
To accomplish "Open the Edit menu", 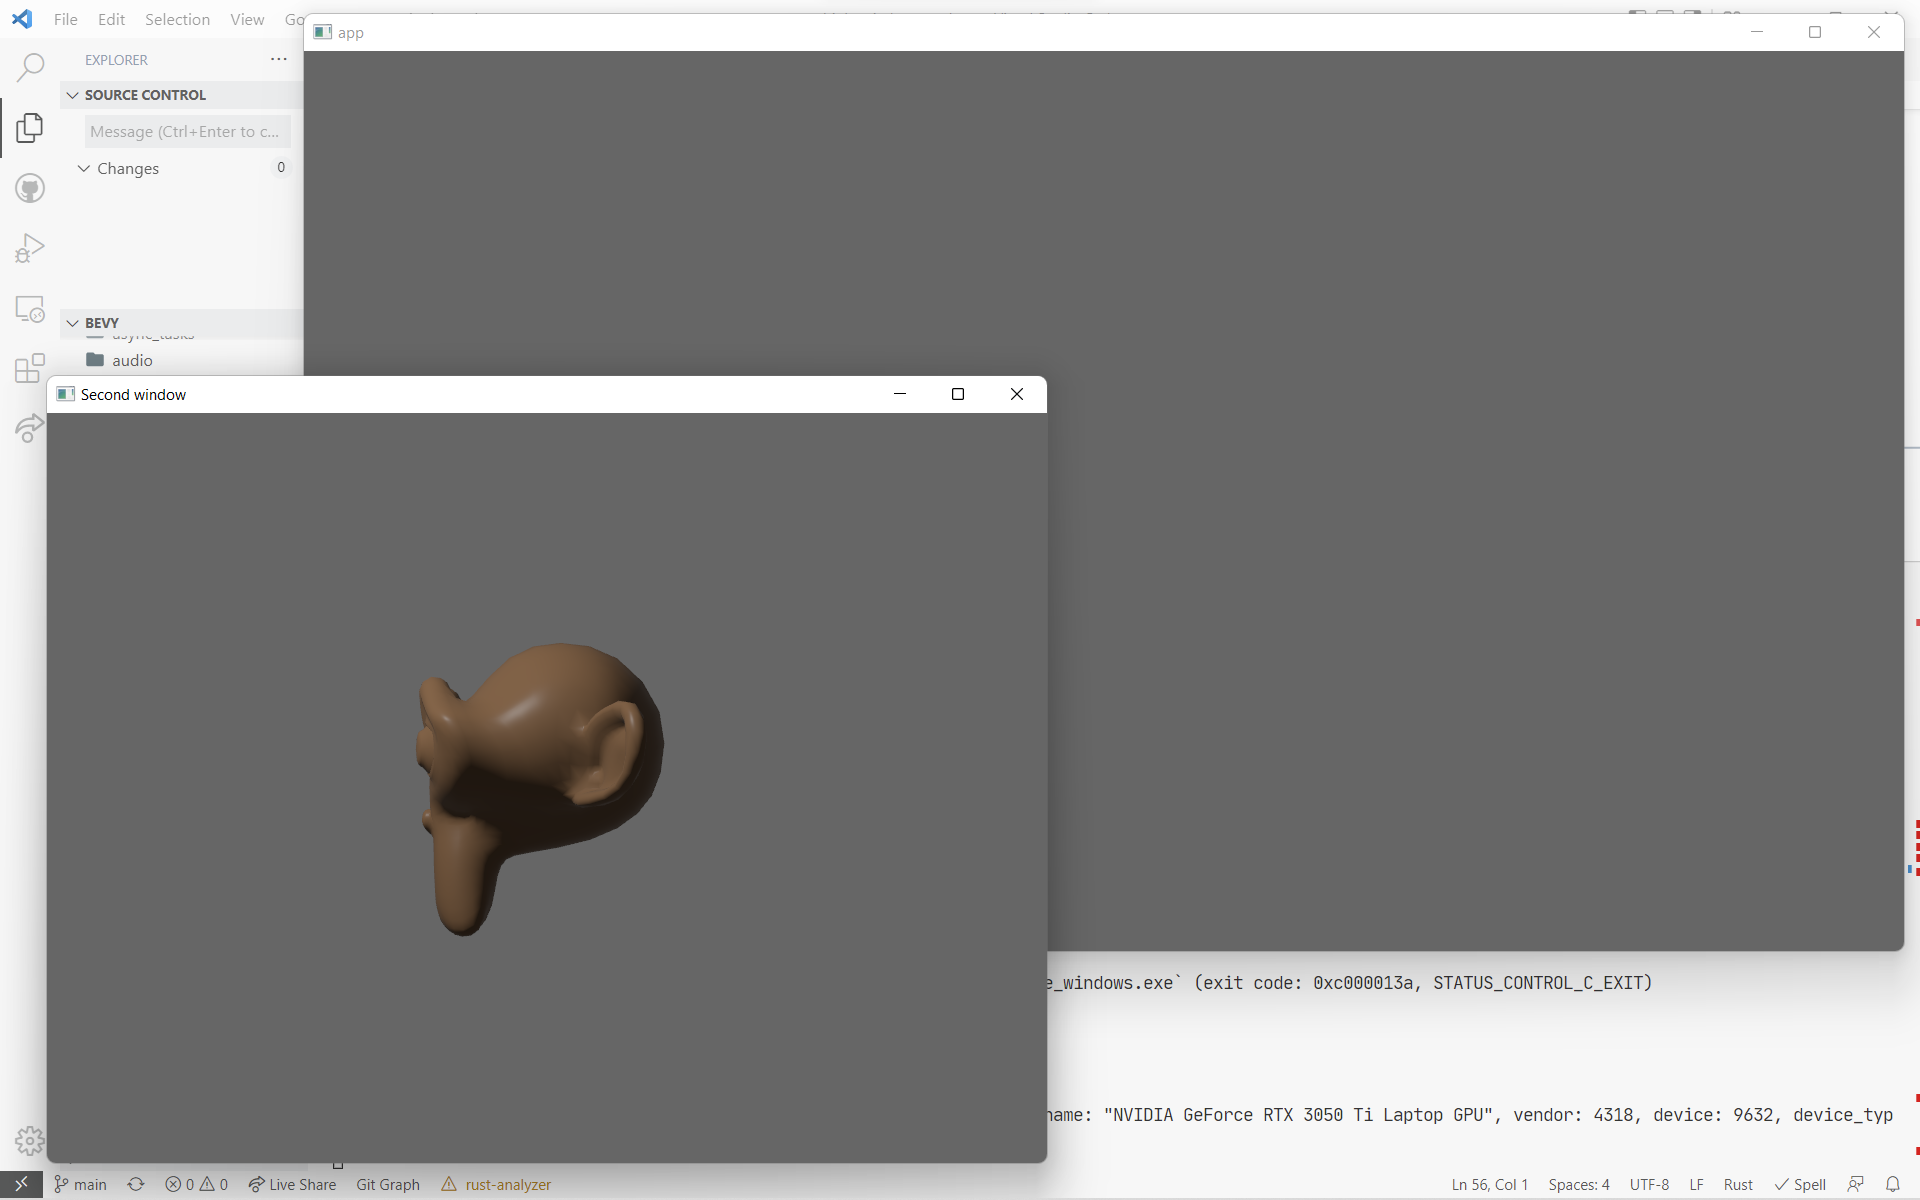I will click(x=111, y=19).
